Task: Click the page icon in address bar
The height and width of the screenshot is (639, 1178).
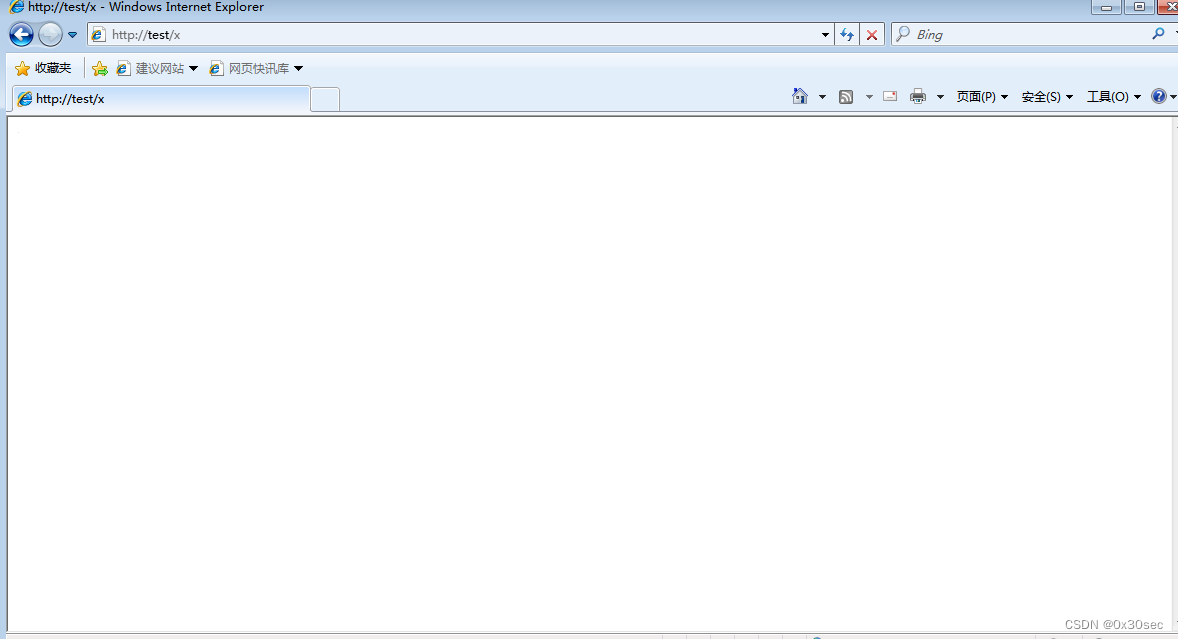Action: pos(98,35)
